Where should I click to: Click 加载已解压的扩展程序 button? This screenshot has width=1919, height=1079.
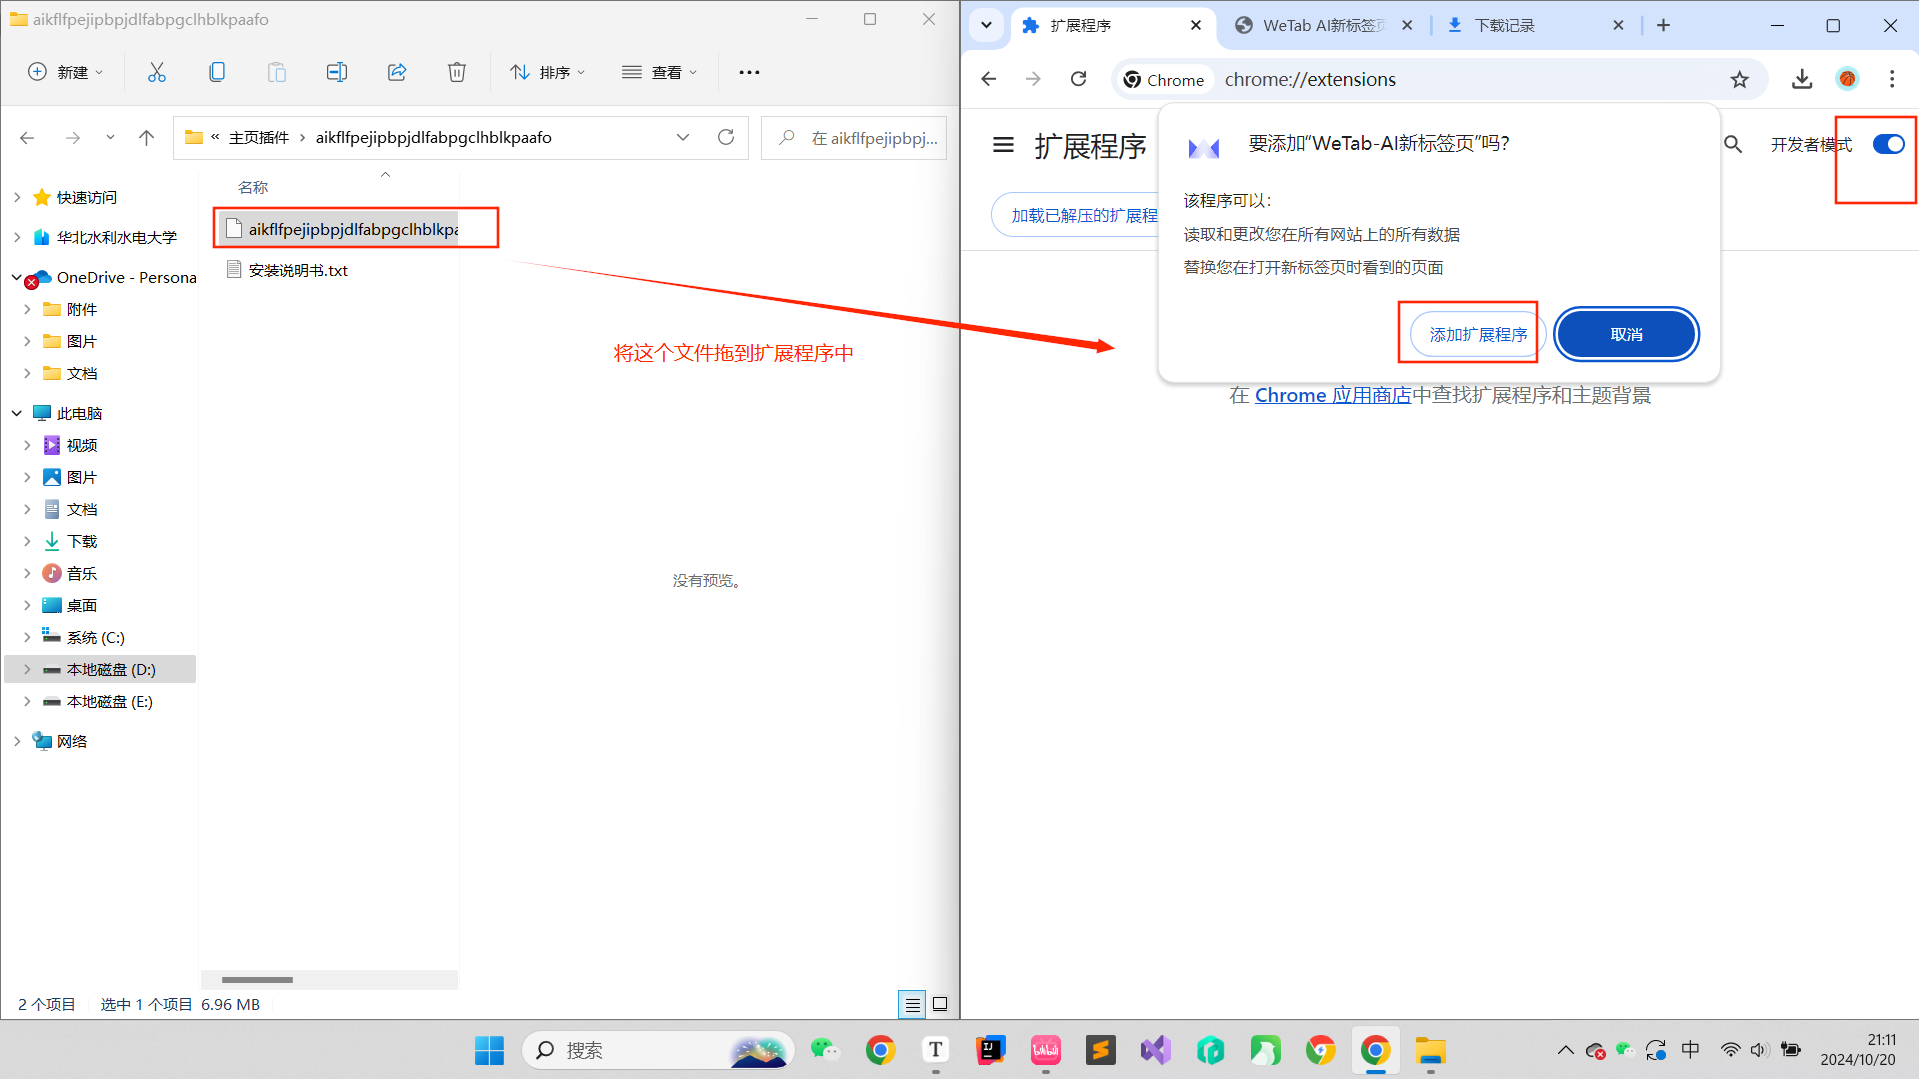coord(1075,215)
